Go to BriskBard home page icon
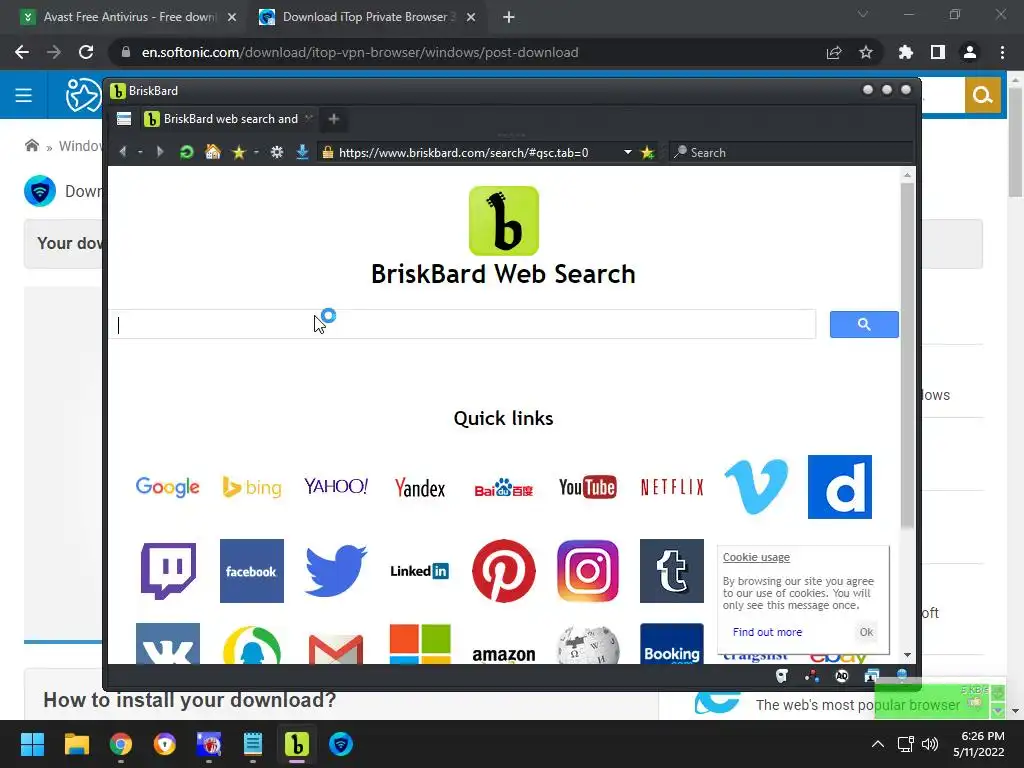This screenshot has width=1024, height=768. coord(213,152)
